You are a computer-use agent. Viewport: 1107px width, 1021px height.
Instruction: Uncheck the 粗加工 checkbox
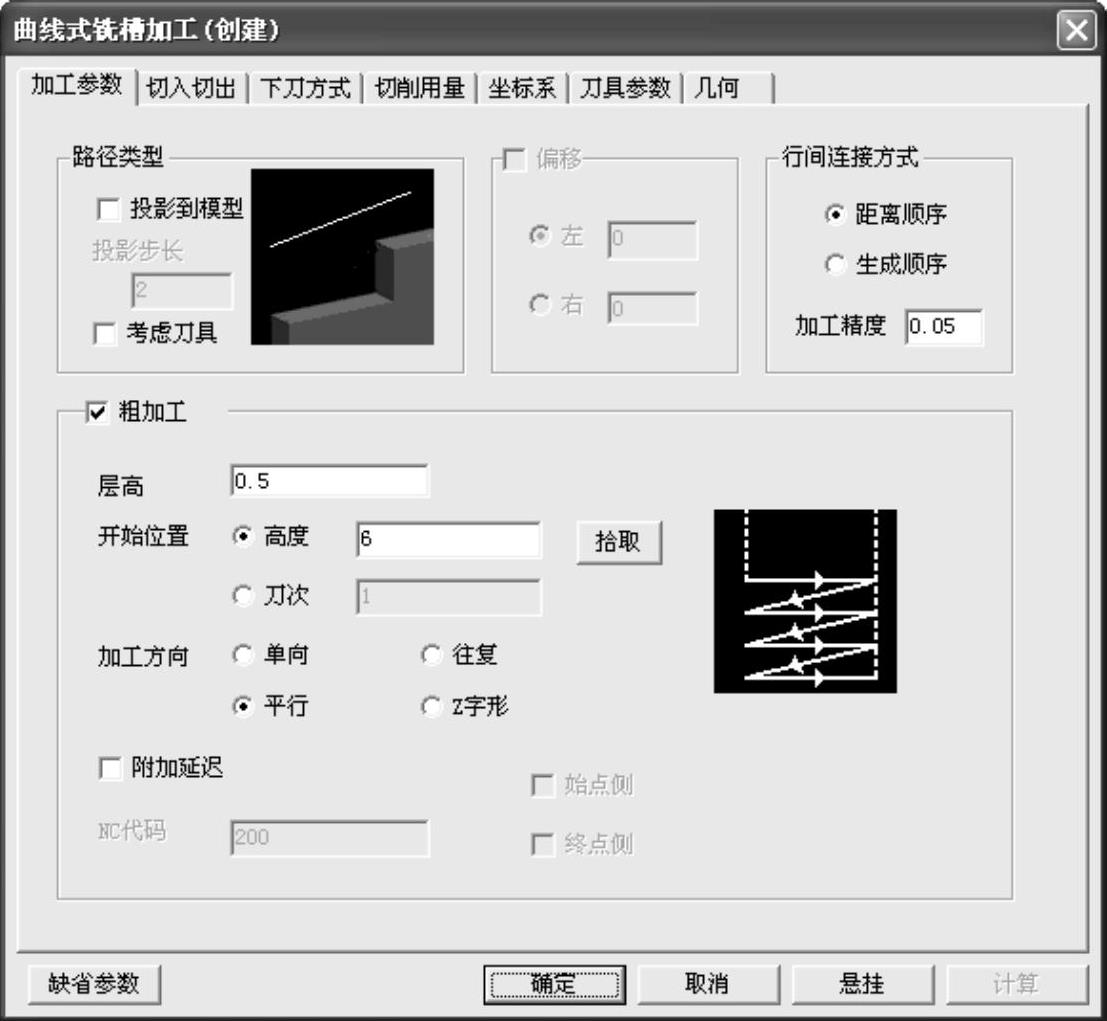coord(97,412)
